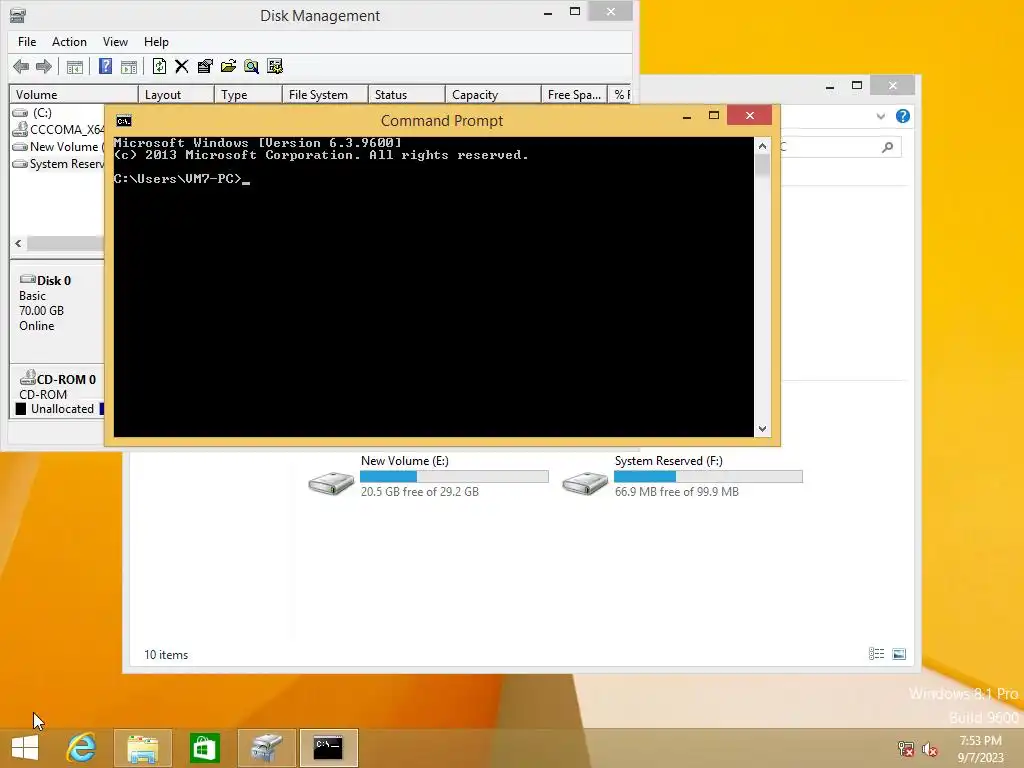Select CD-ROM 0 in the graphical view
1024x768 pixels.
pyautogui.click(x=57, y=387)
